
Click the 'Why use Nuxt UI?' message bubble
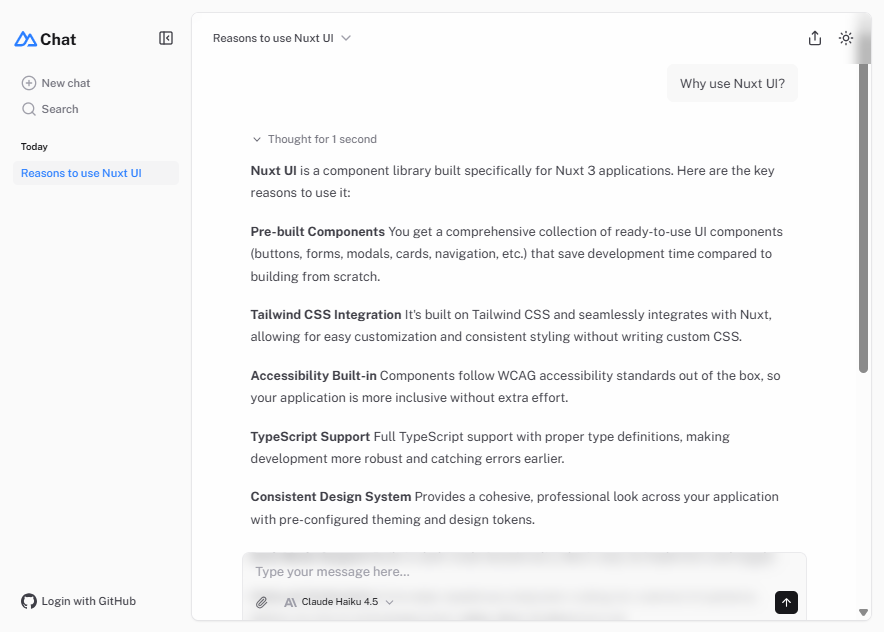(732, 83)
